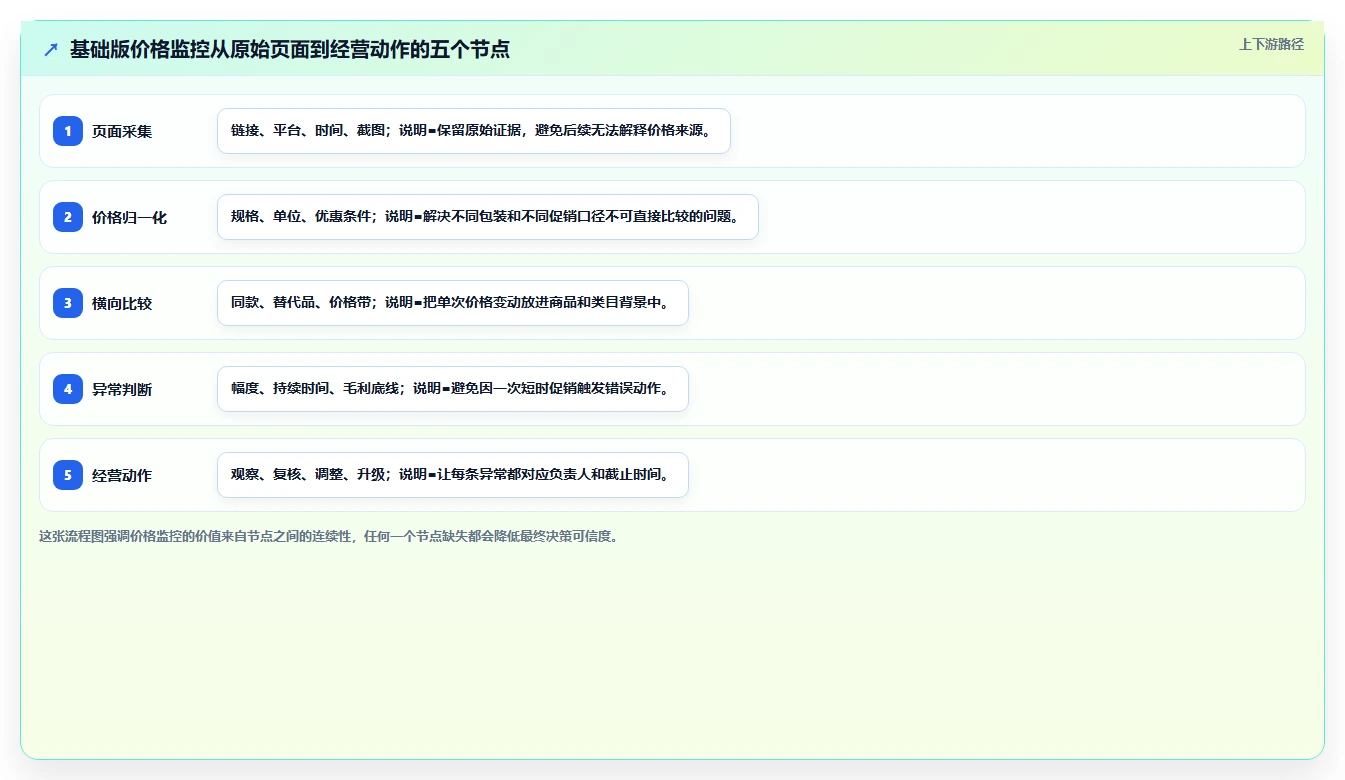Select the 页面采集 step label
This screenshot has width=1345, height=780.
[122, 131]
